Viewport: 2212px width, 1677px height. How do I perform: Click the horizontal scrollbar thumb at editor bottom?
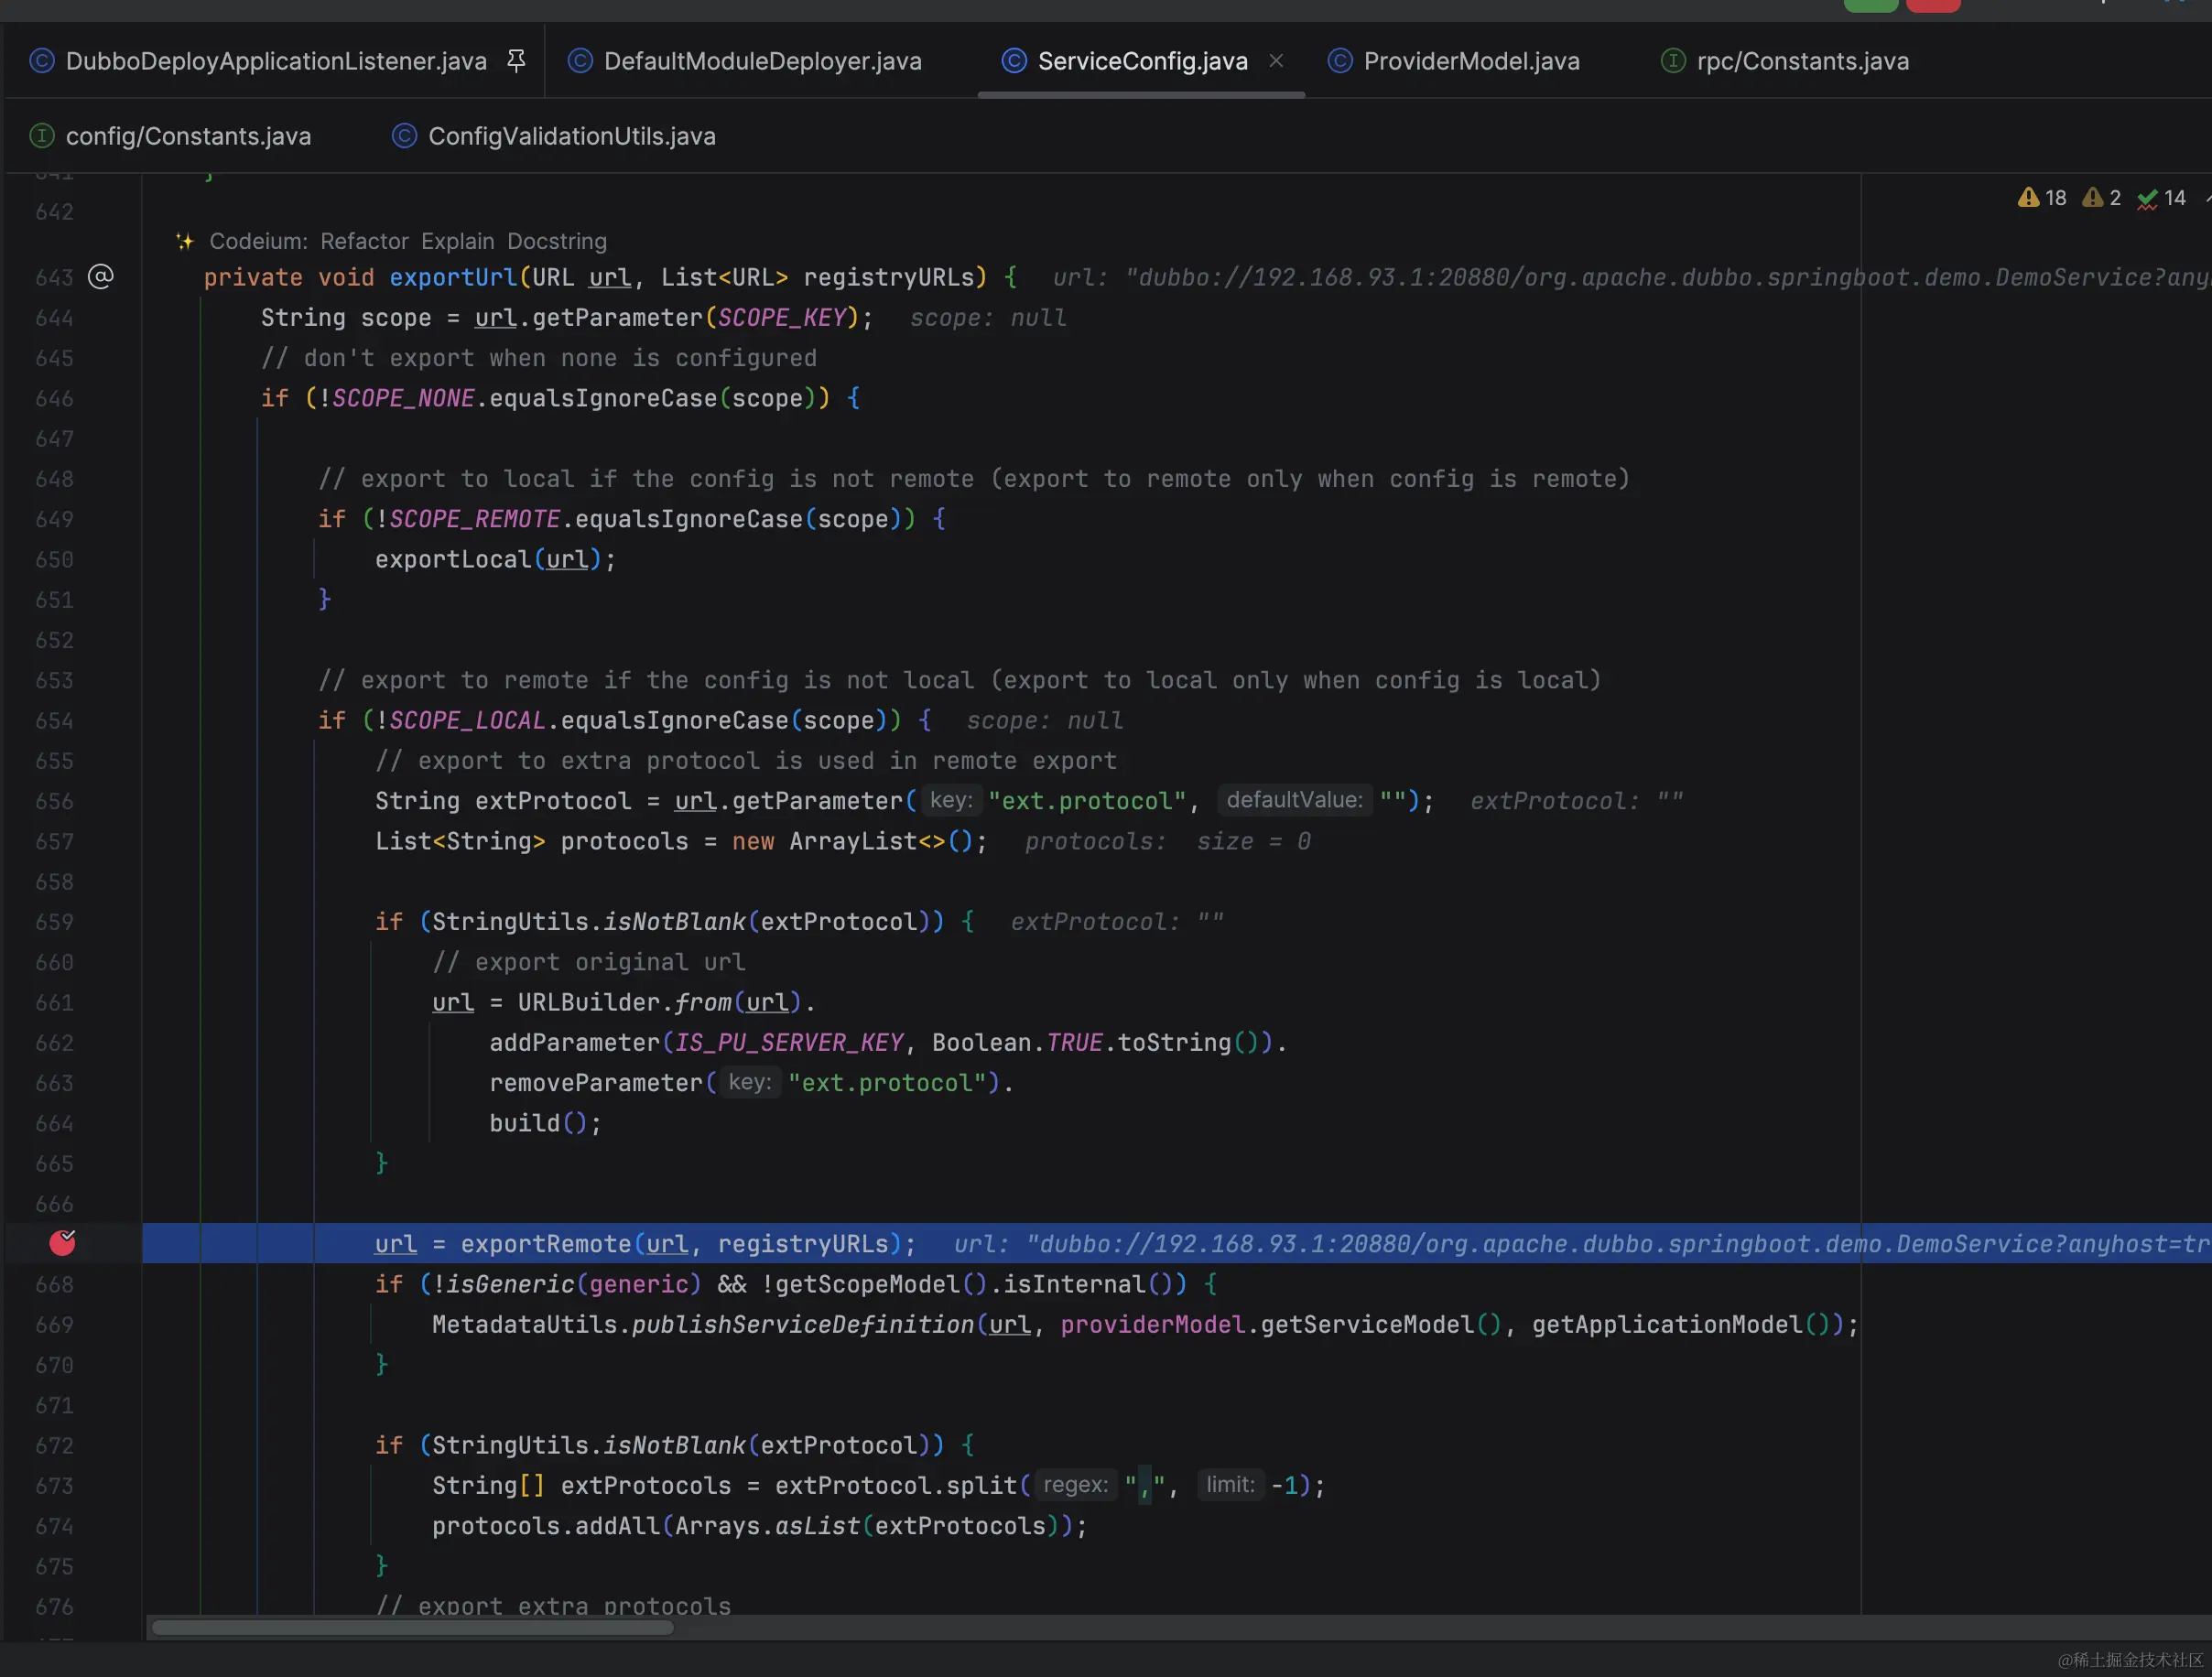point(412,1627)
